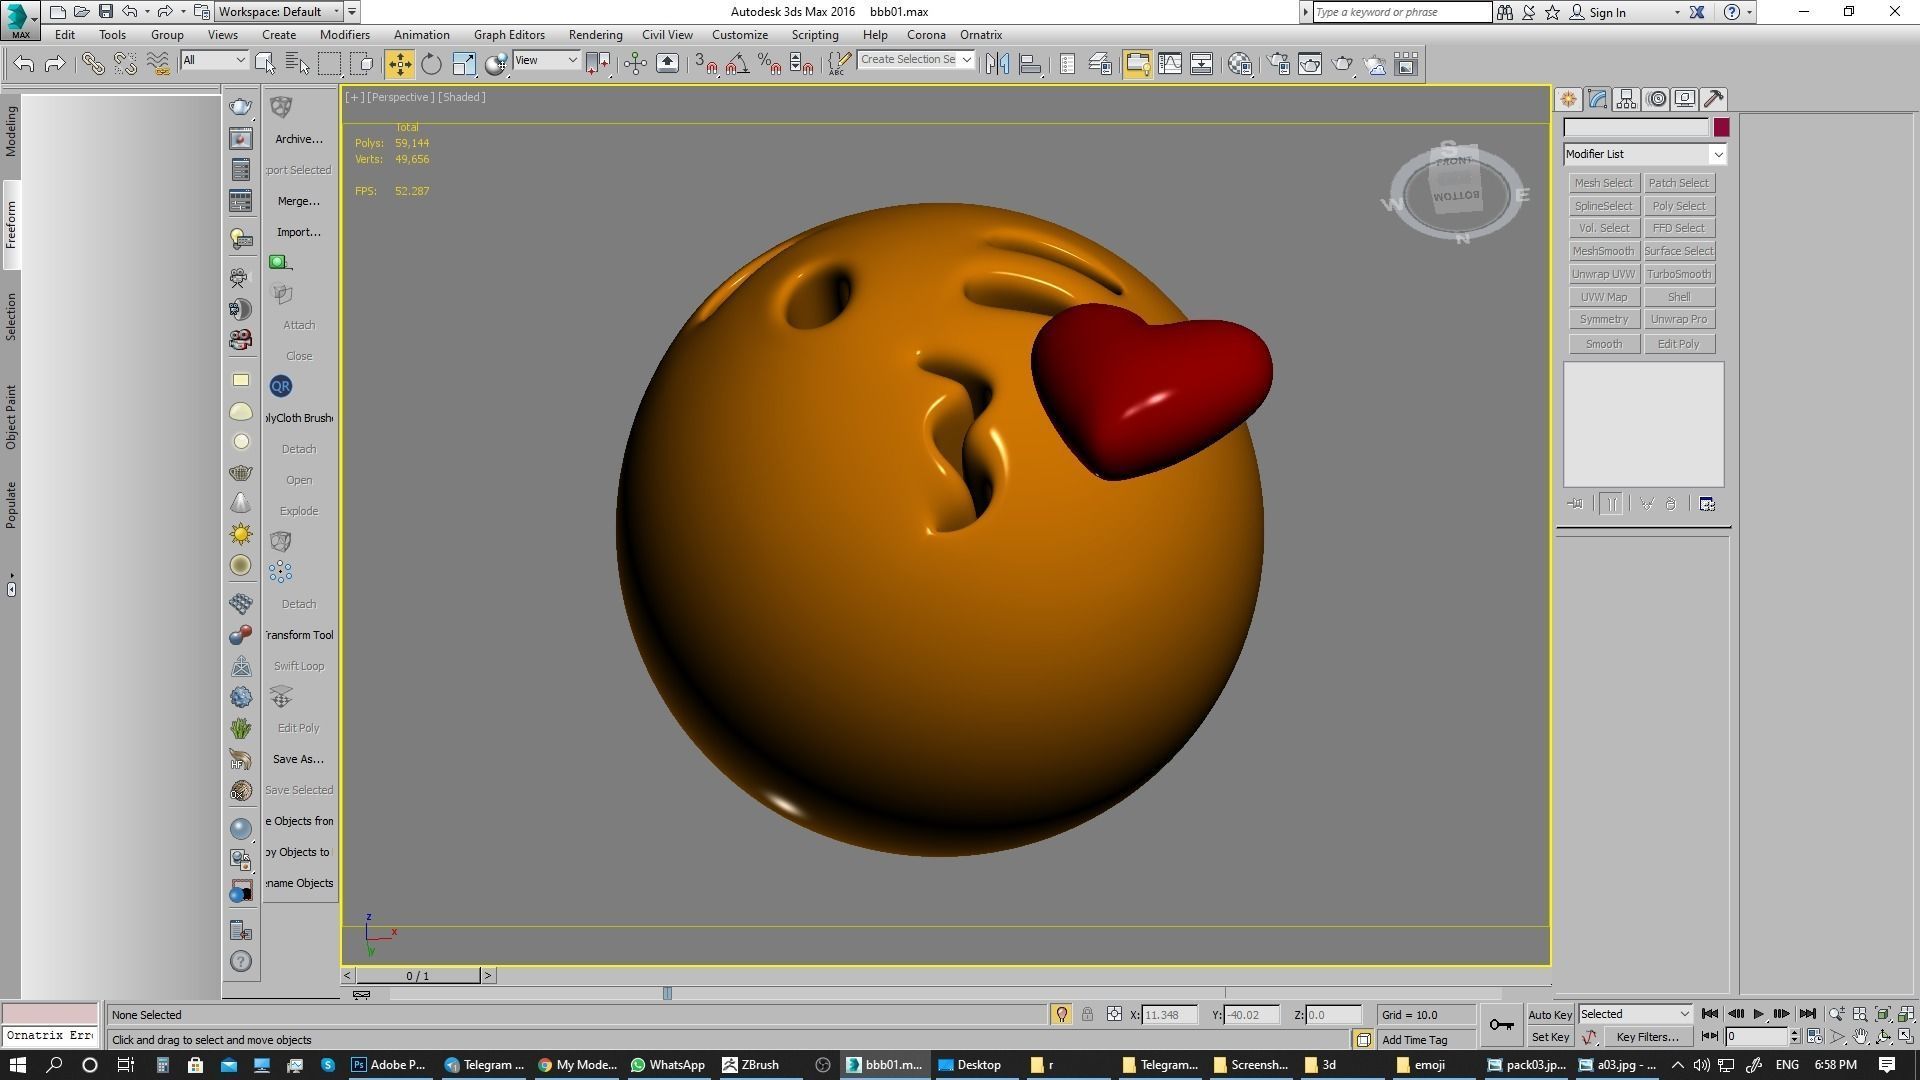This screenshot has width=1920, height=1080.
Task: Click the time slider 0 / 1 handle
Action: [x=417, y=976]
